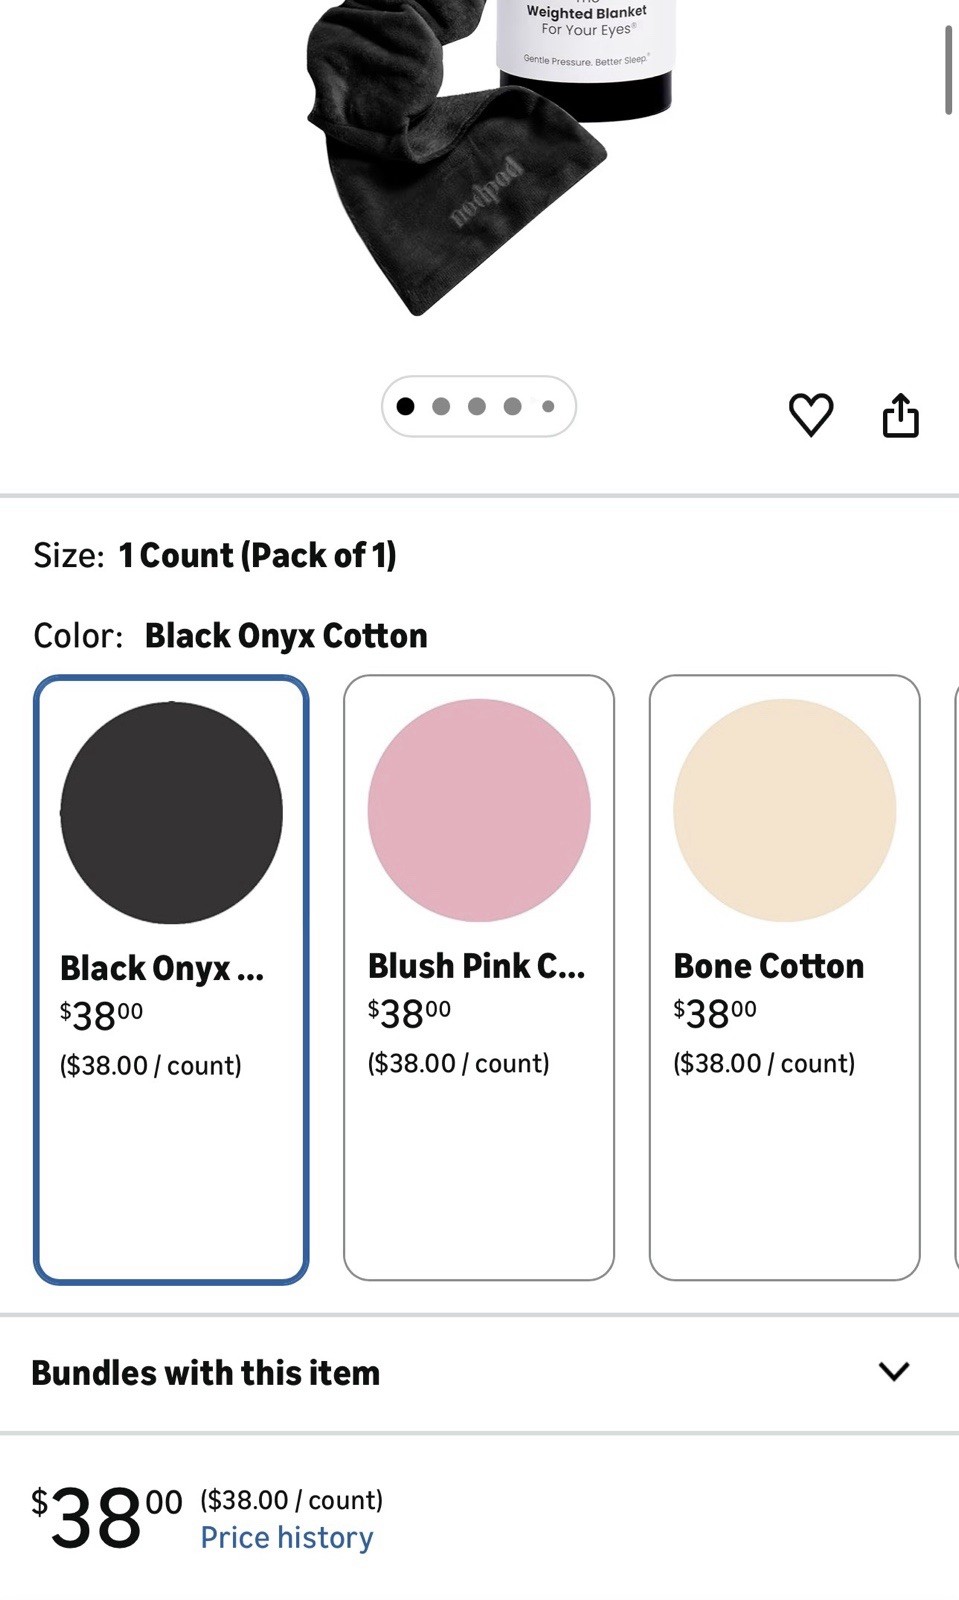The height and width of the screenshot is (1600, 959).
Task: Choose the Blush Pink color circle
Action: (x=478, y=810)
